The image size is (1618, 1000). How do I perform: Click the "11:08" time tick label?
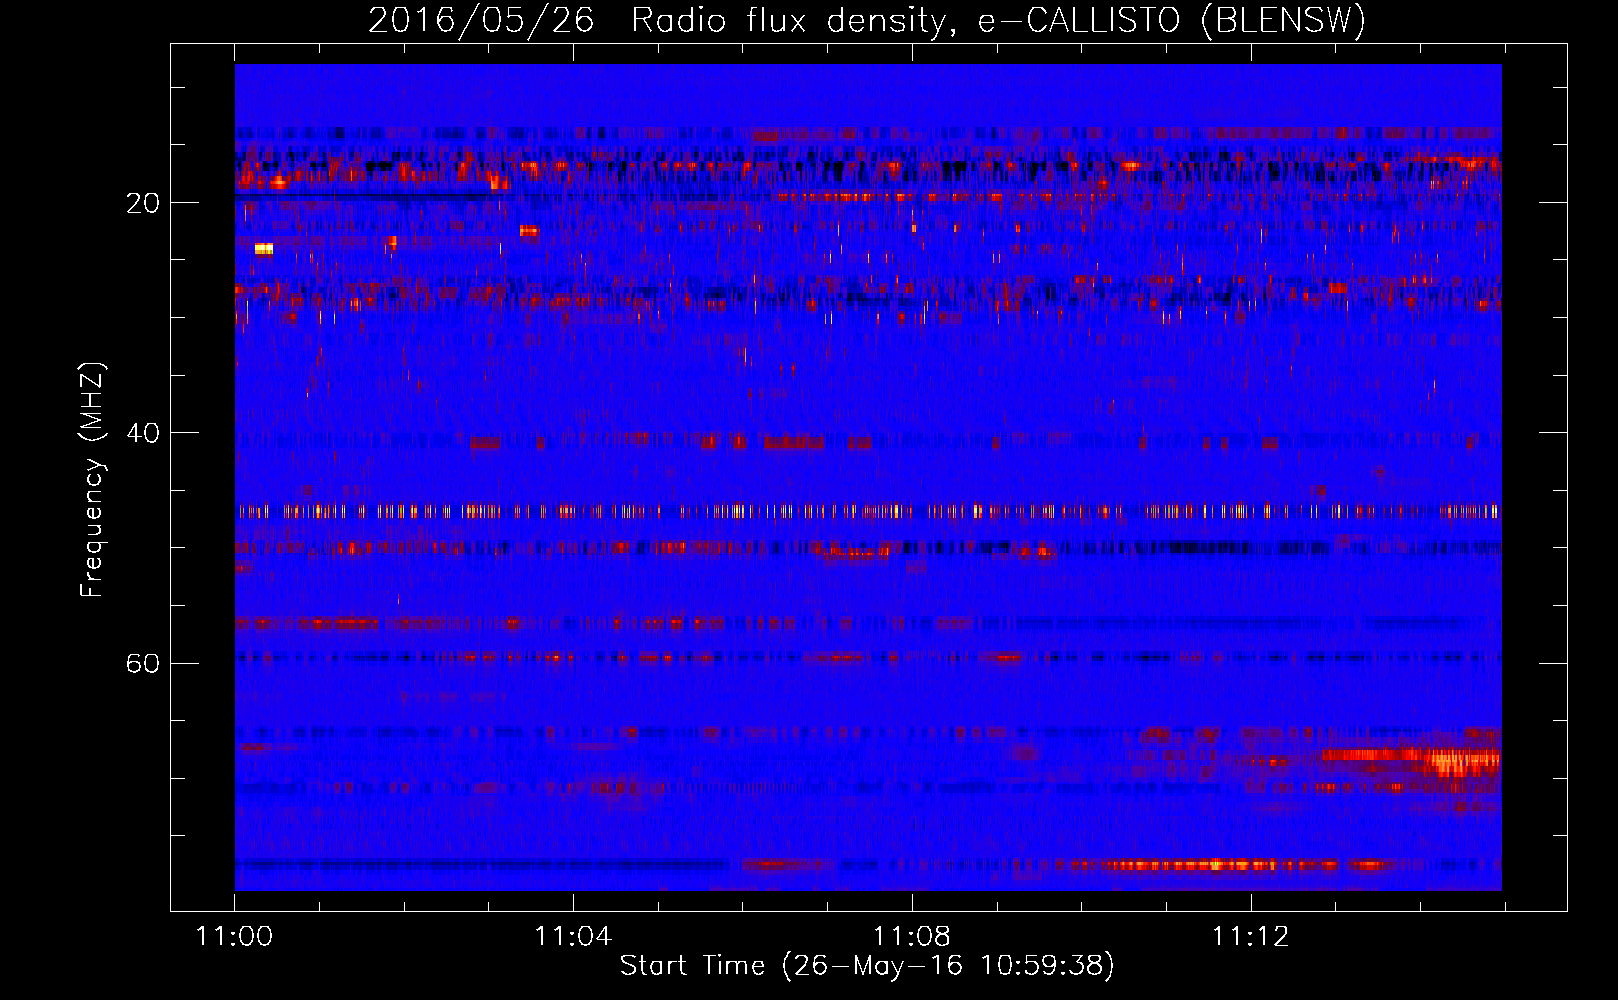pos(912,936)
